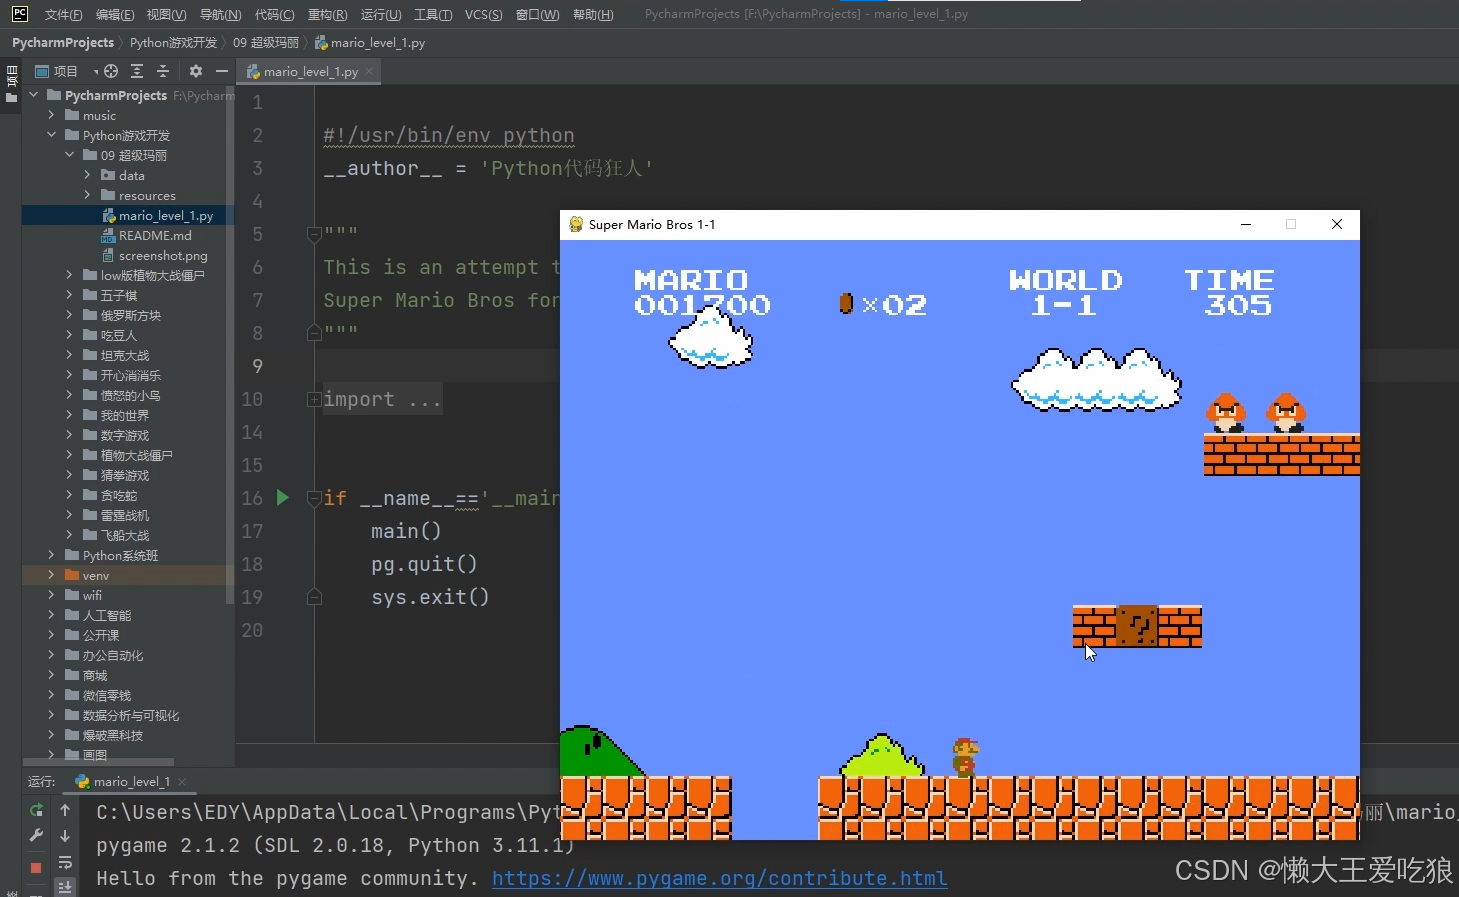Viewport: 1459px width, 897px height.
Task: Click the fold end marker on line 19
Action: coord(314,597)
